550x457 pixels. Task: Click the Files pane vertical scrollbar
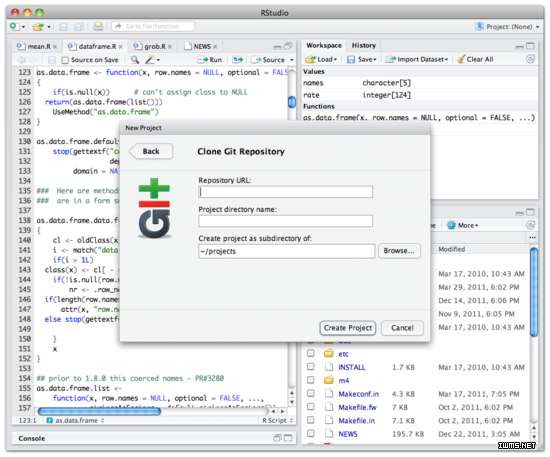coord(534,292)
